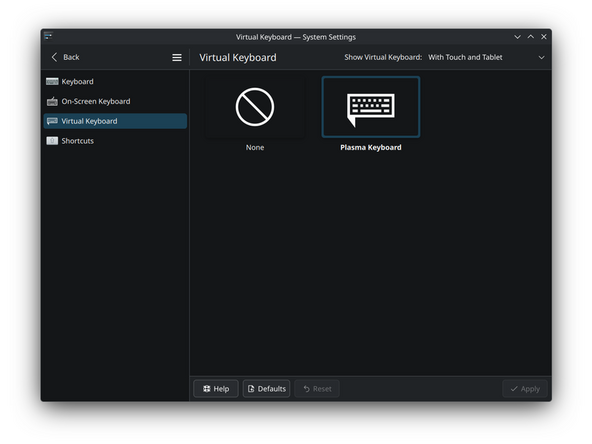The height and width of the screenshot is (444, 592).
Task: Click the Reset button
Action: click(317, 389)
